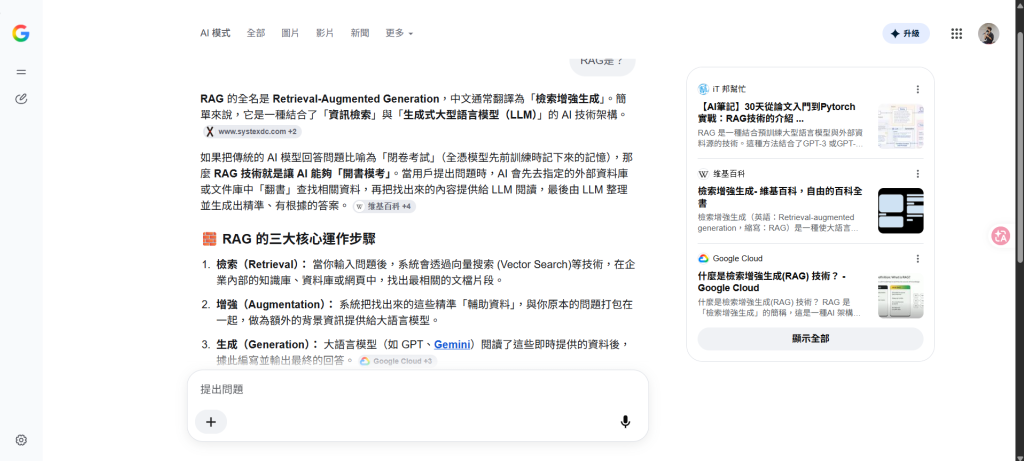1024x461 pixels.
Task: Click the 生成（Generation） step label
Action: point(268,344)
